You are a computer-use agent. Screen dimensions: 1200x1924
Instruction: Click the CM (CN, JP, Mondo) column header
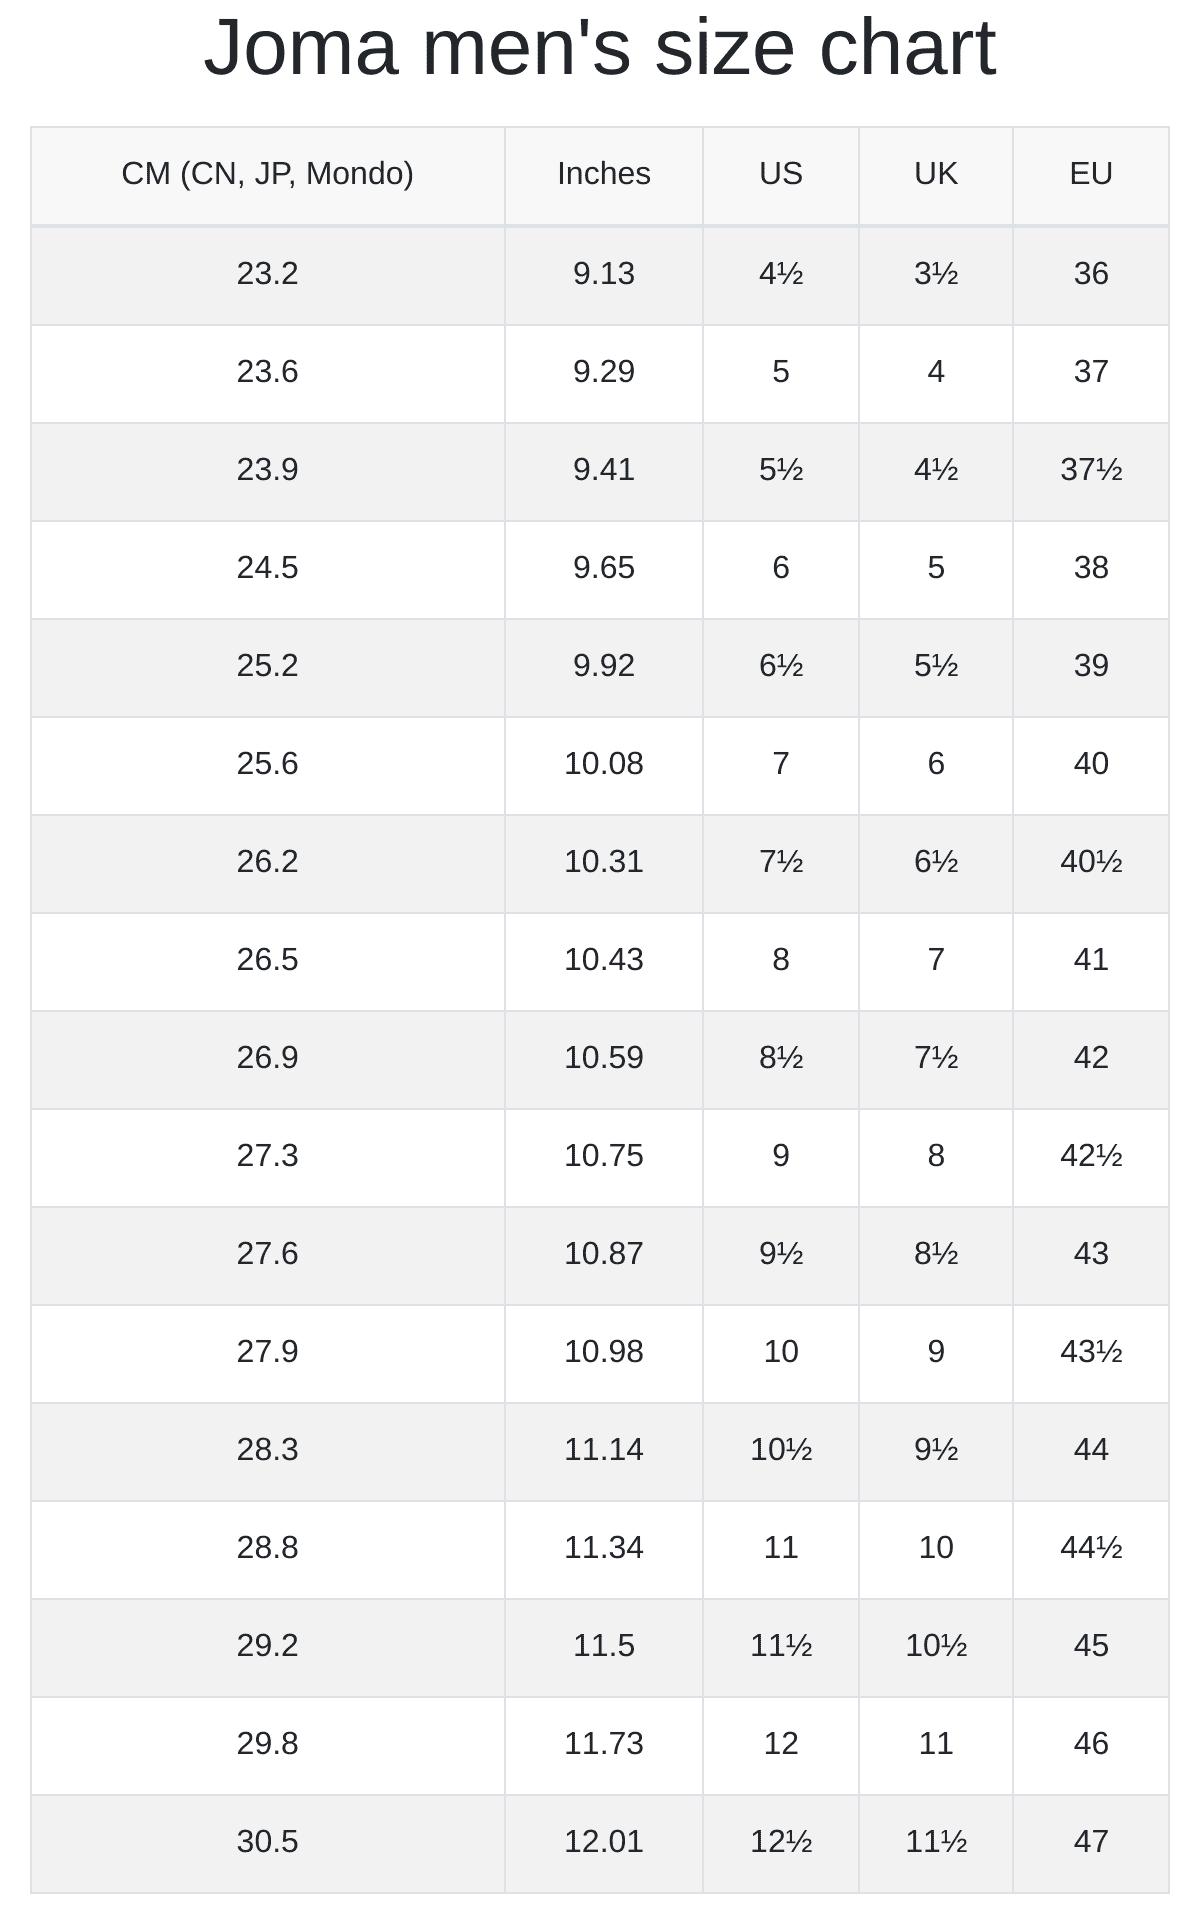pos(267,174)
